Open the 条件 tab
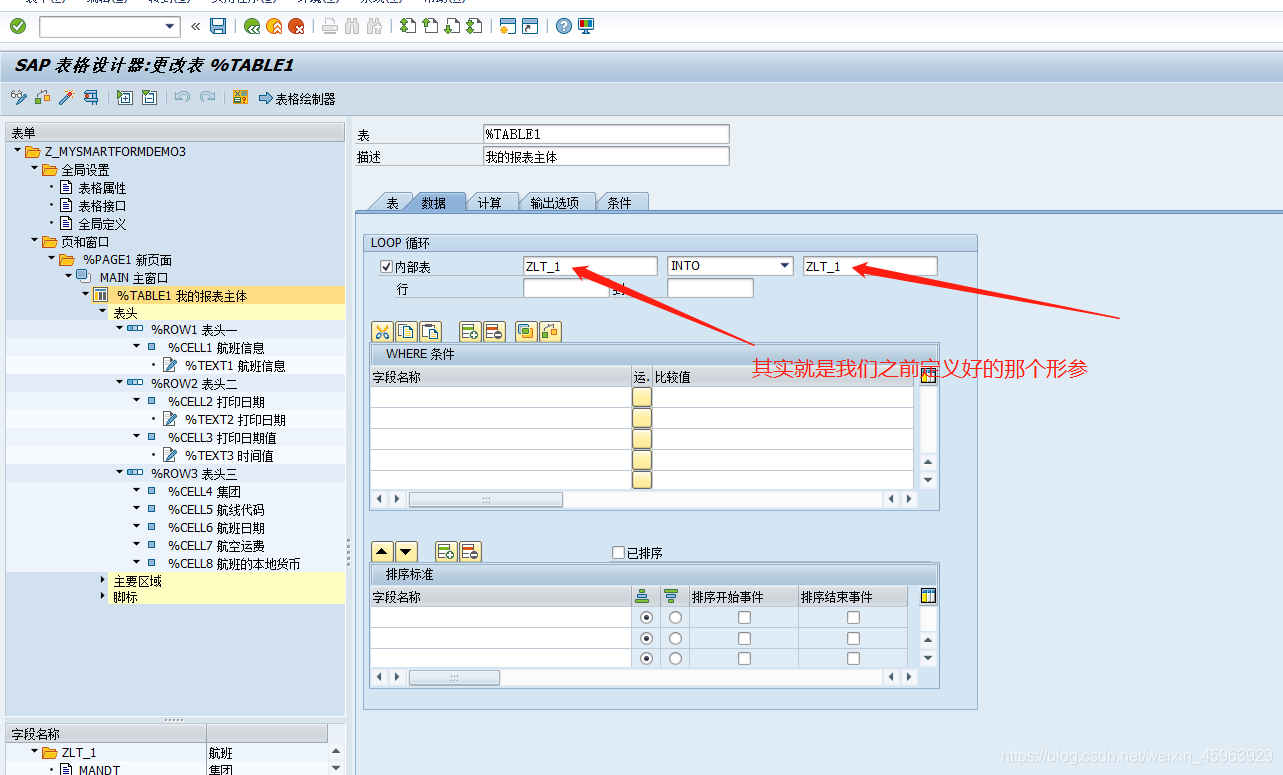The image size is (1283, 775). click(x=620, y=203)
